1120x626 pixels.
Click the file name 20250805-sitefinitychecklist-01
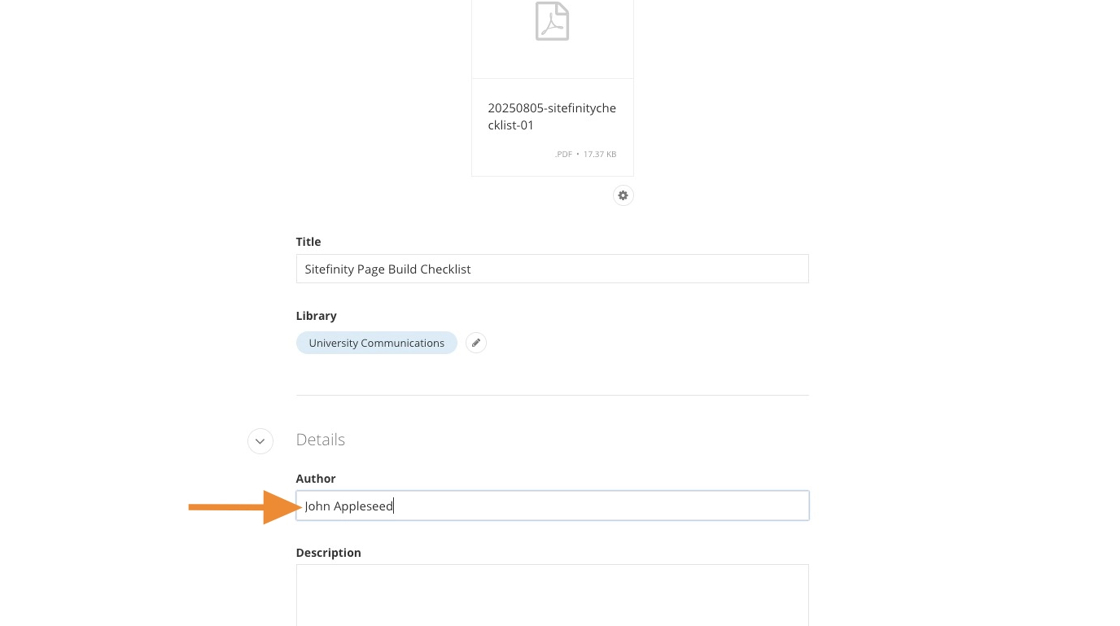(551, 116)
